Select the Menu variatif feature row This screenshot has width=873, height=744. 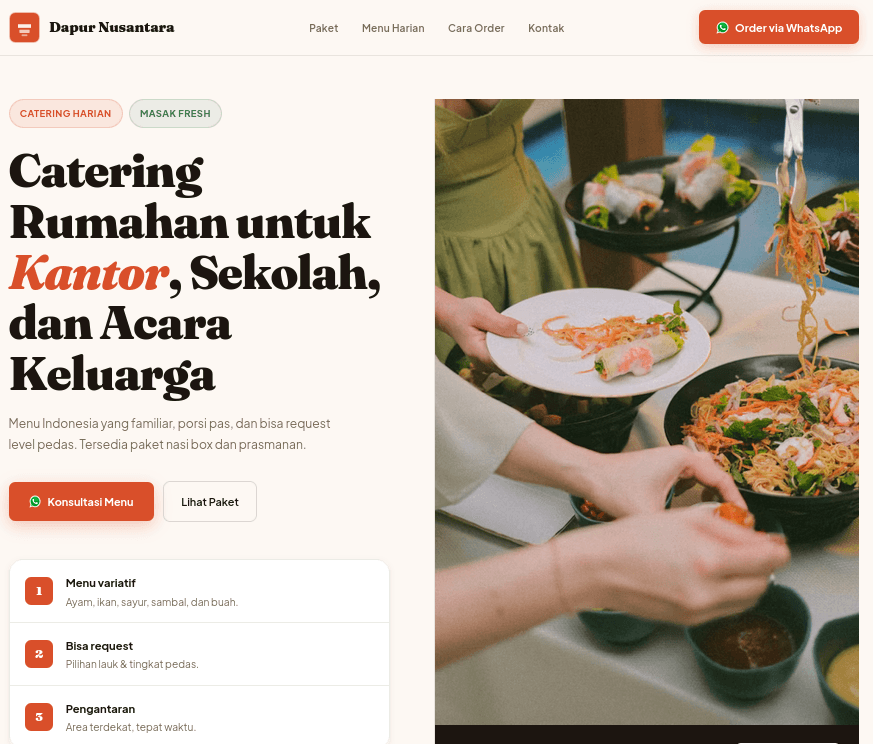(x=199, y=591)
